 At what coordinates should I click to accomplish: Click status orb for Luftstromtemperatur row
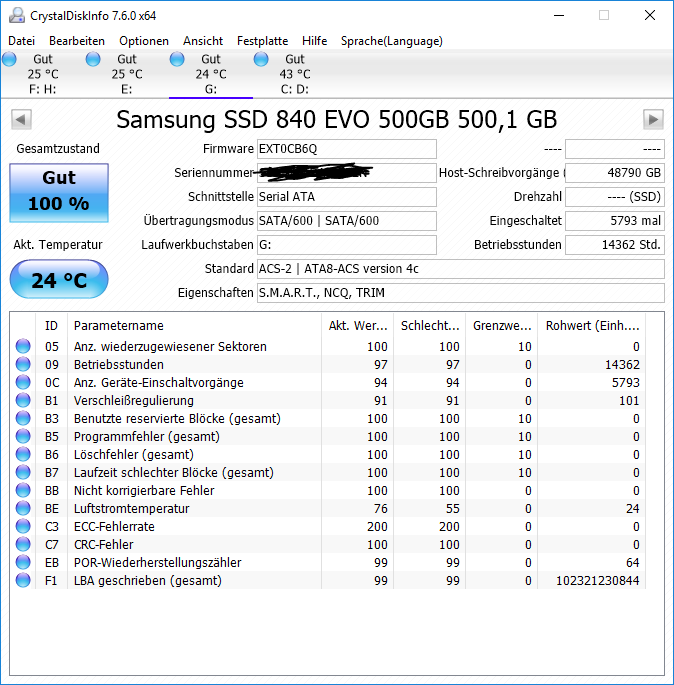[23, 508]
